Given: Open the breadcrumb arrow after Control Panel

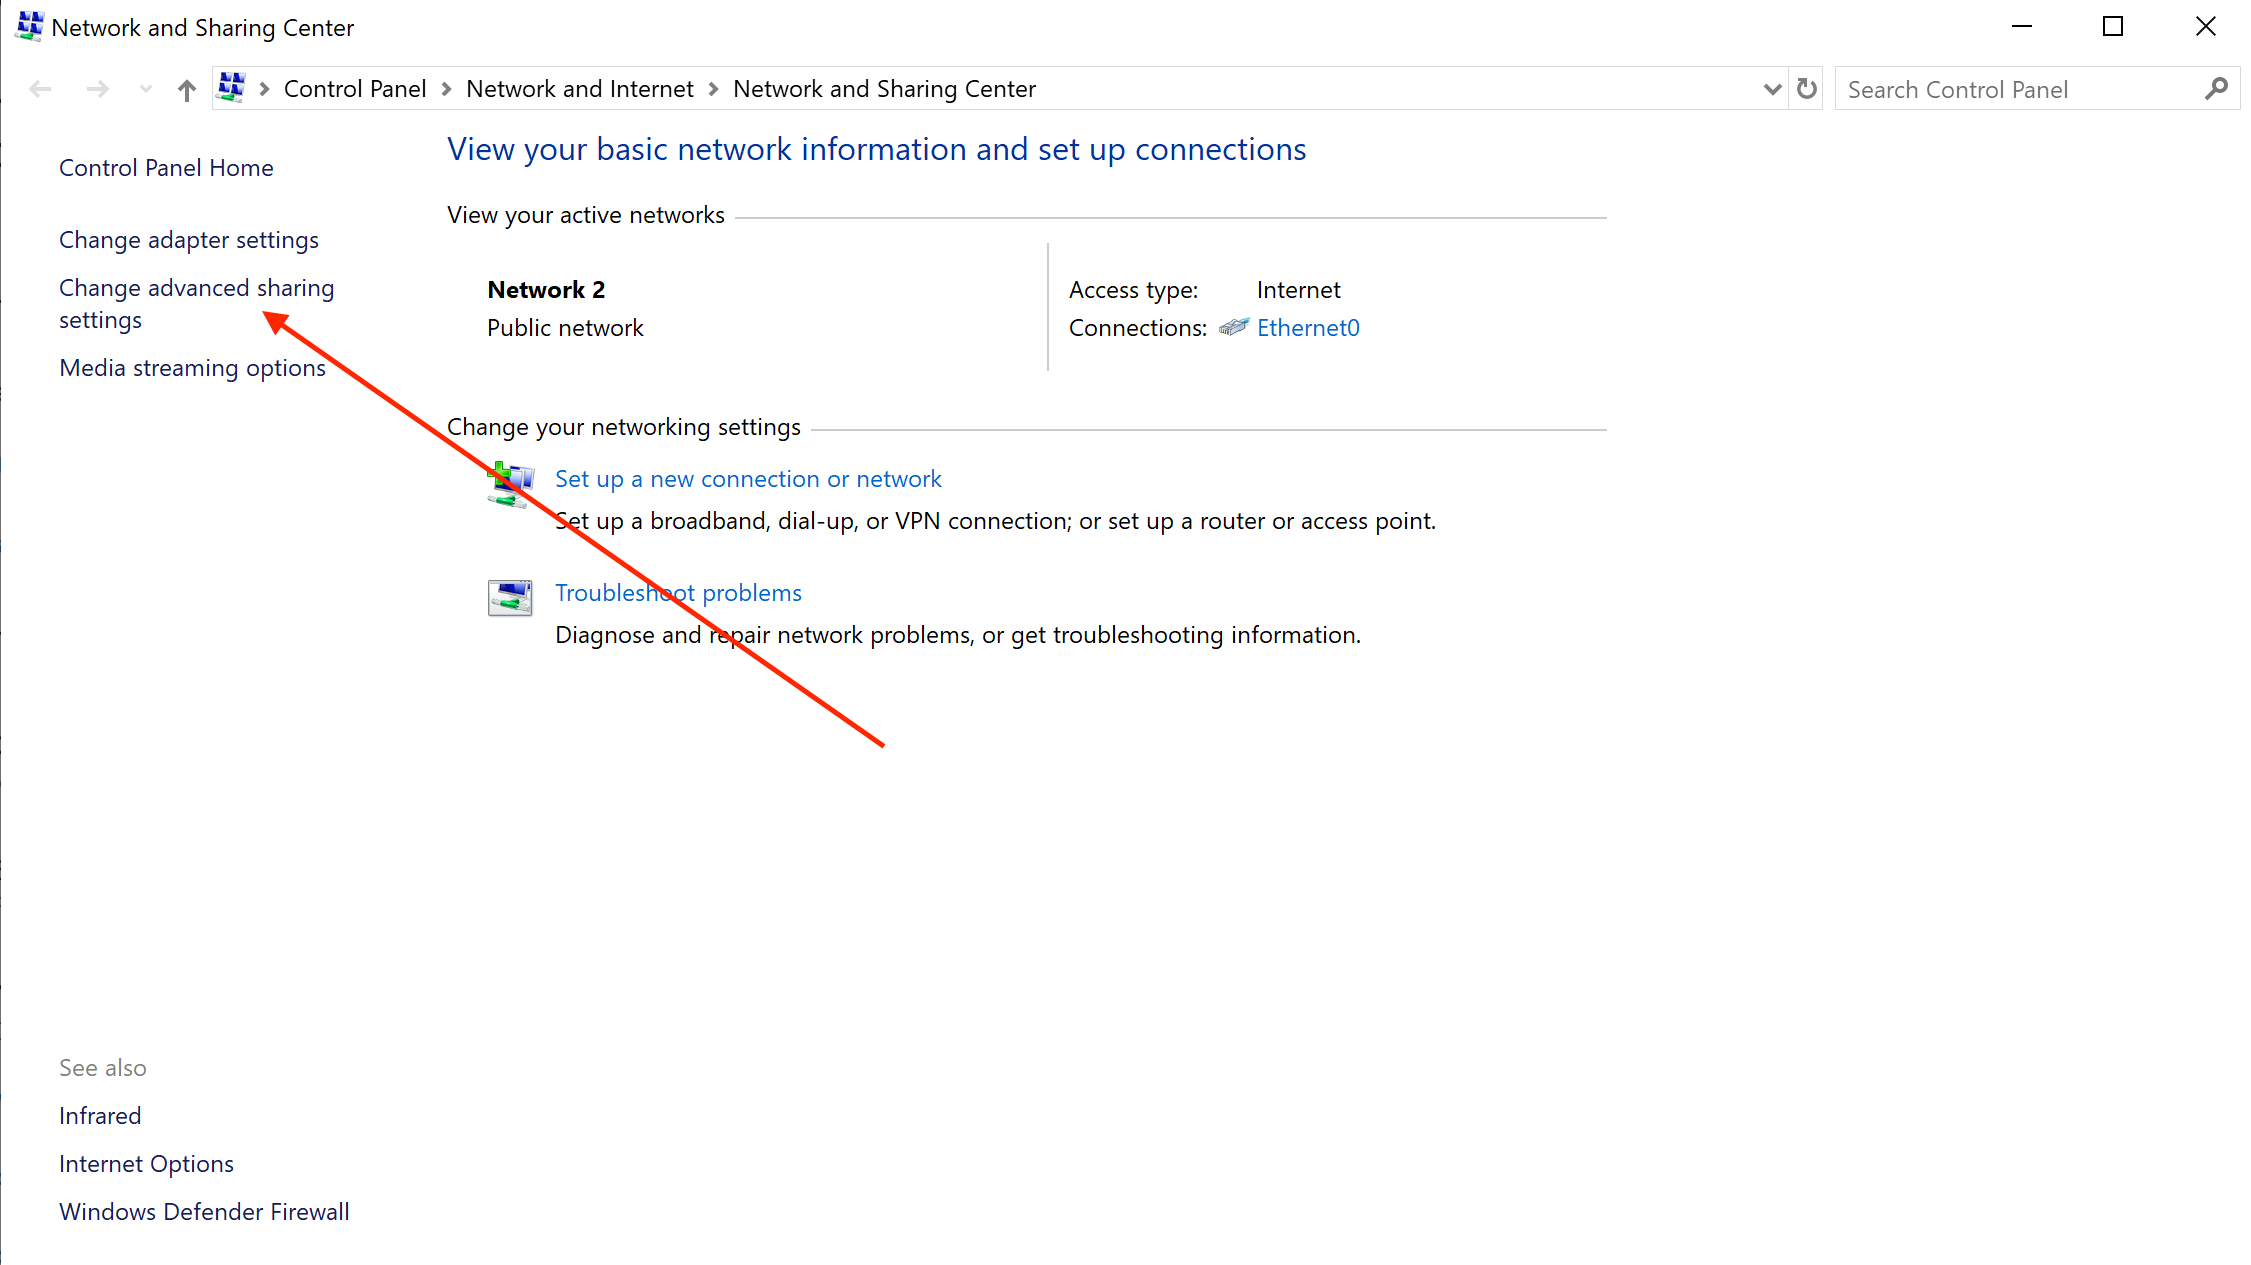Looking at the screenshot, I should (x=446, y=88).
